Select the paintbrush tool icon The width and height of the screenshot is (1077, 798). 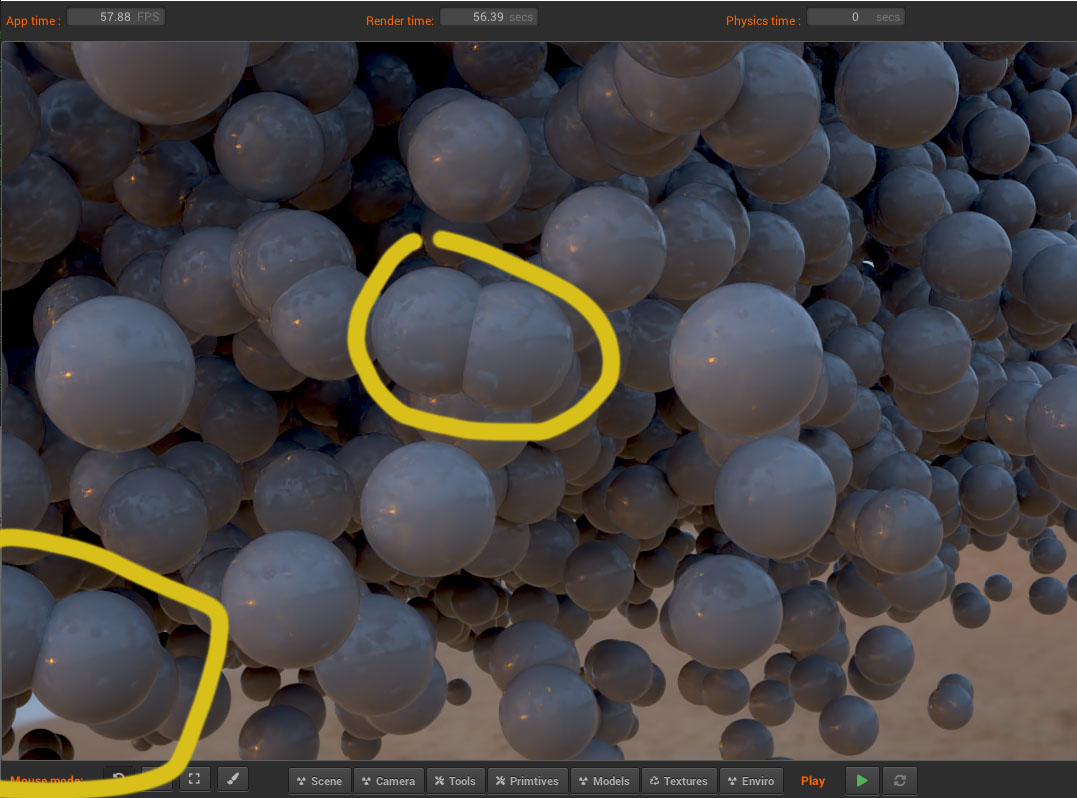(232, 778)
